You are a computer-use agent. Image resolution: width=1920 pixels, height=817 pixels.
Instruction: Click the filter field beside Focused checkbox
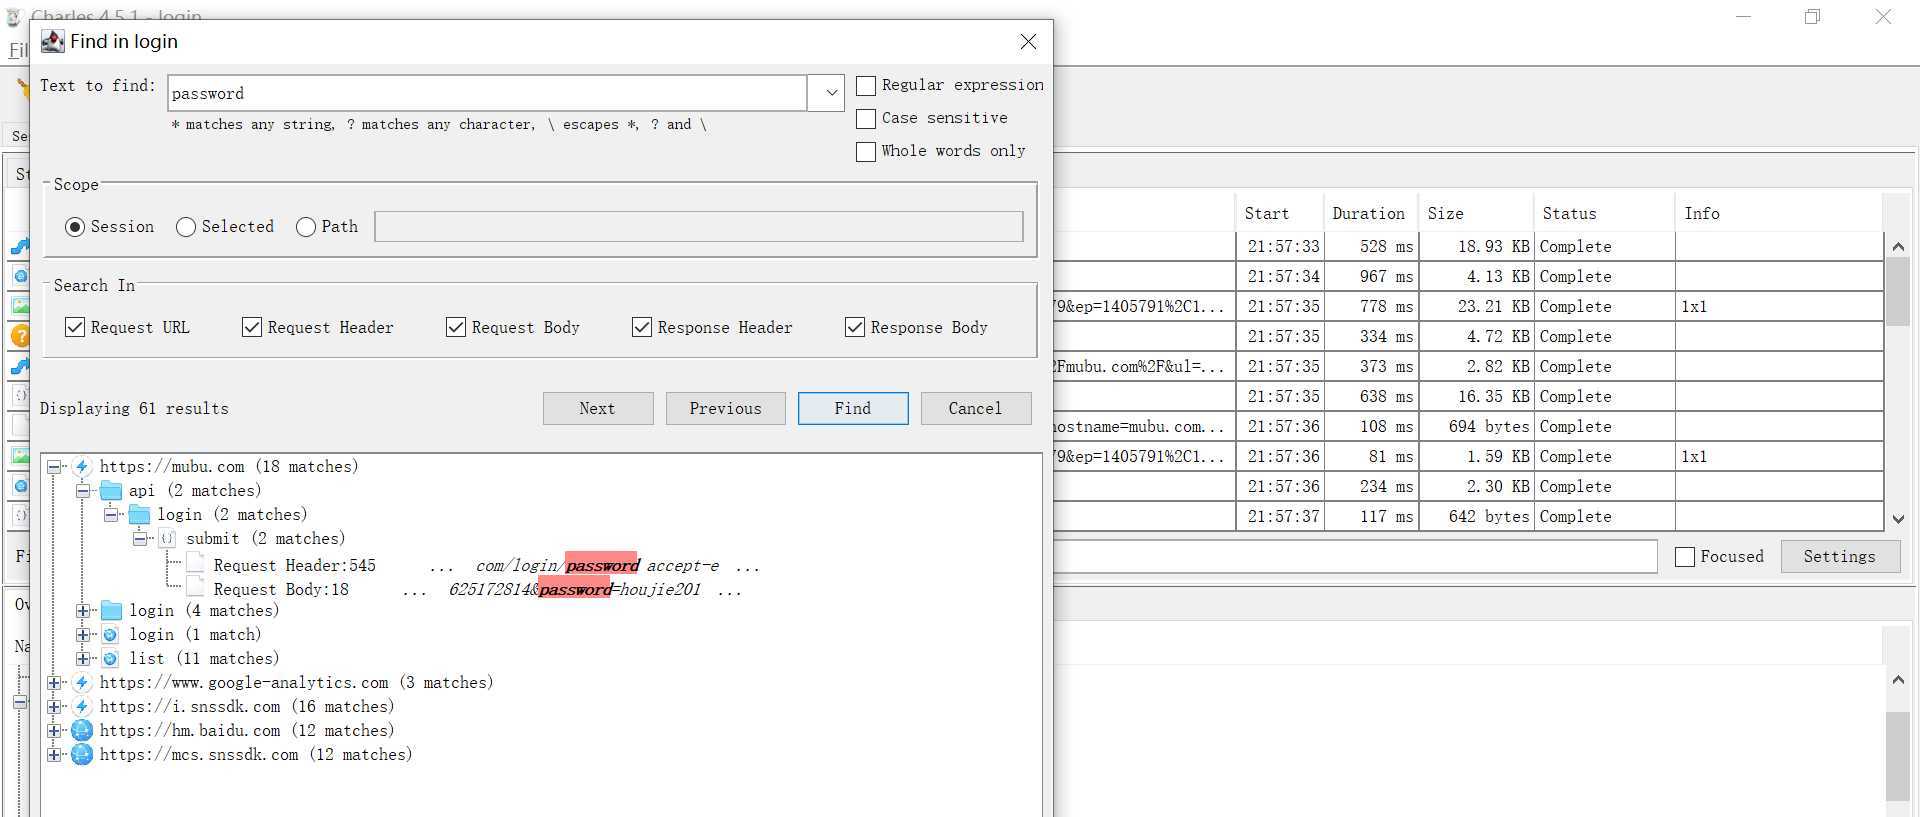point(1355,556)
